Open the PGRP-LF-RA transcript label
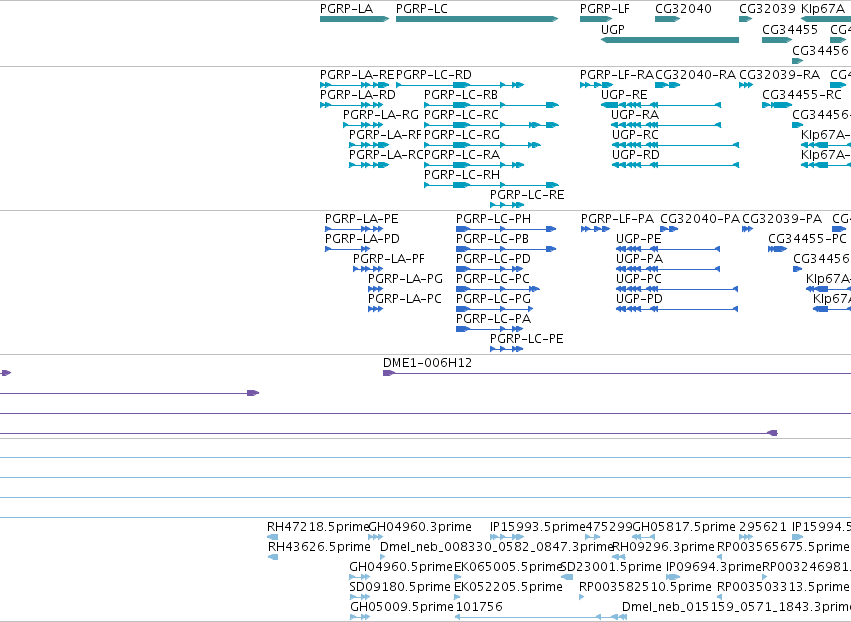 click(x=617, y=74)
